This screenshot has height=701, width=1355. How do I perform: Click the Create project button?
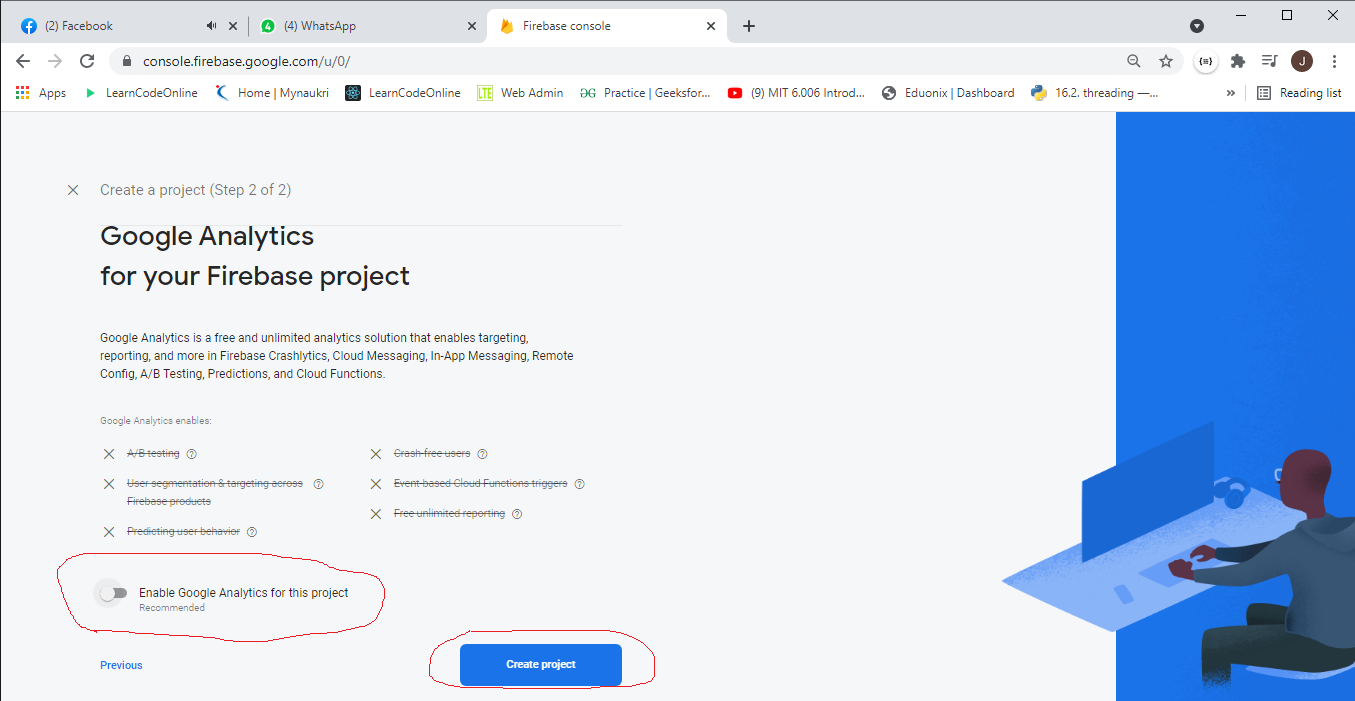(541, 664)
